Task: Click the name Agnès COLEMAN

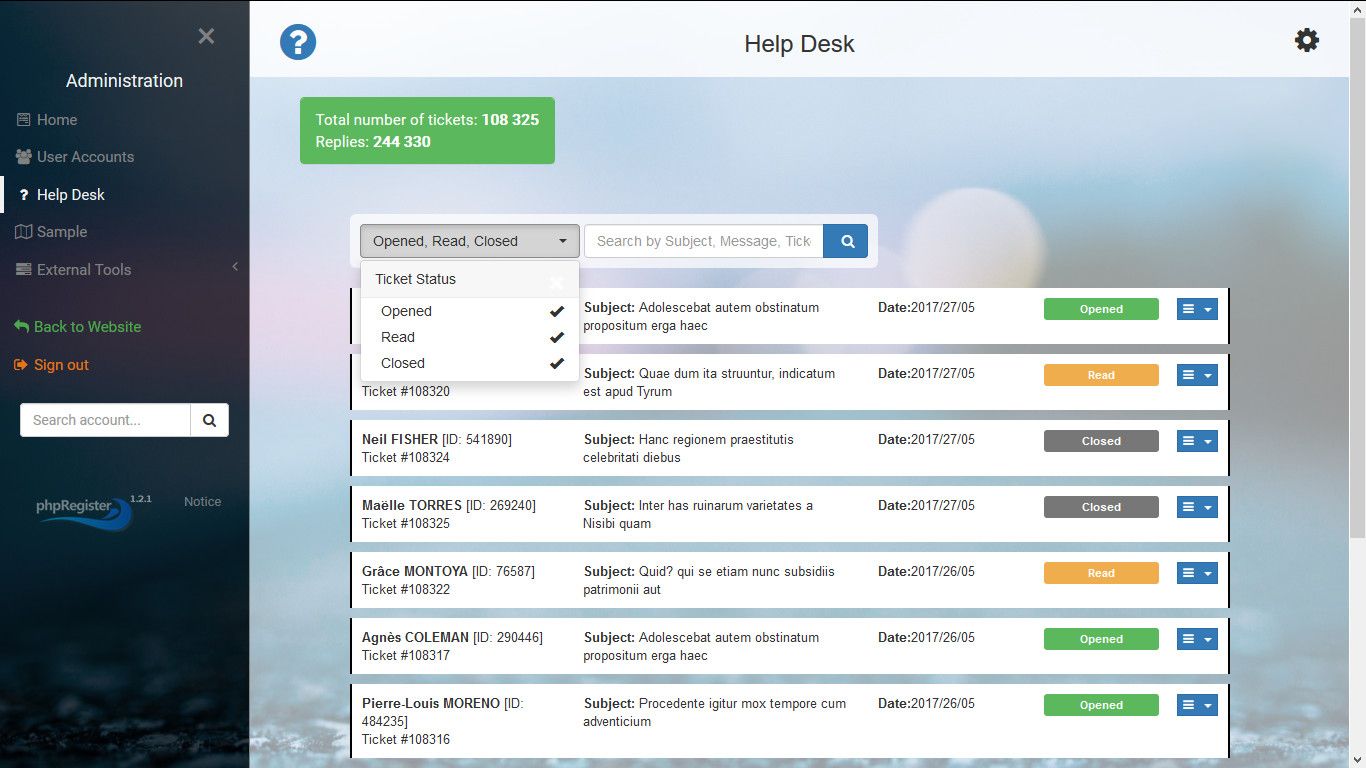Action: coord(415,637)
